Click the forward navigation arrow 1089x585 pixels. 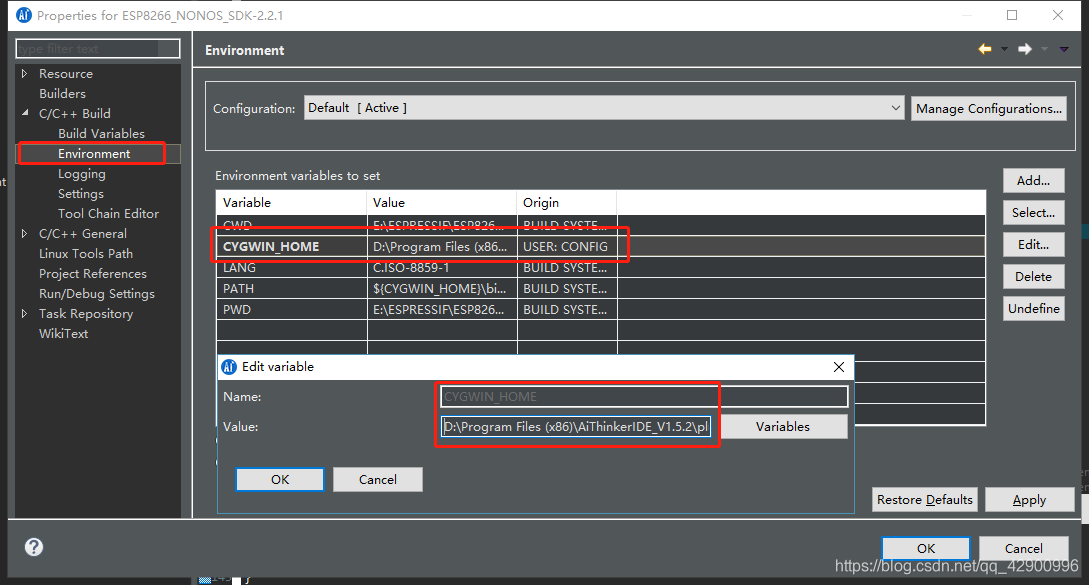[1024, 49]
